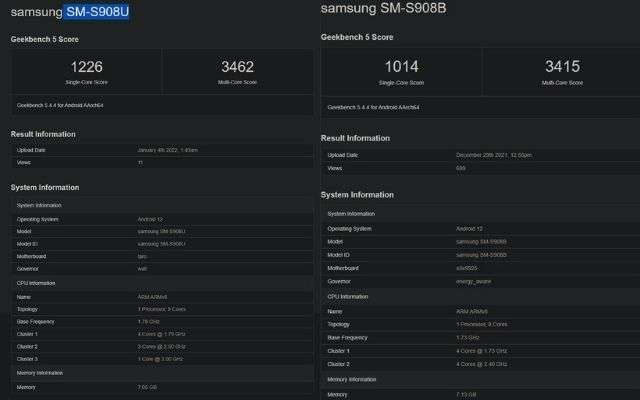
Task: Click Geekbench 5.4.4 version line under 1226 score
Action: (60, 105)
